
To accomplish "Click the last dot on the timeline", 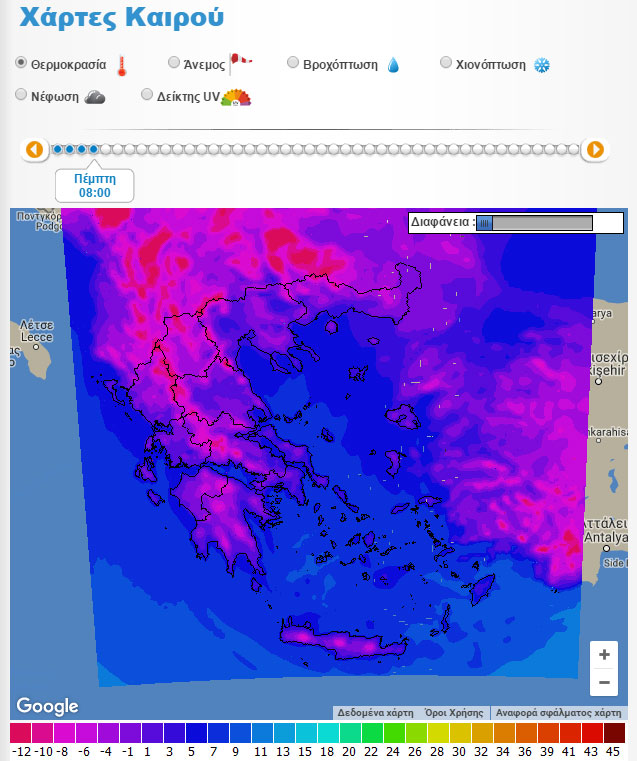I will (x=573, y=150).
